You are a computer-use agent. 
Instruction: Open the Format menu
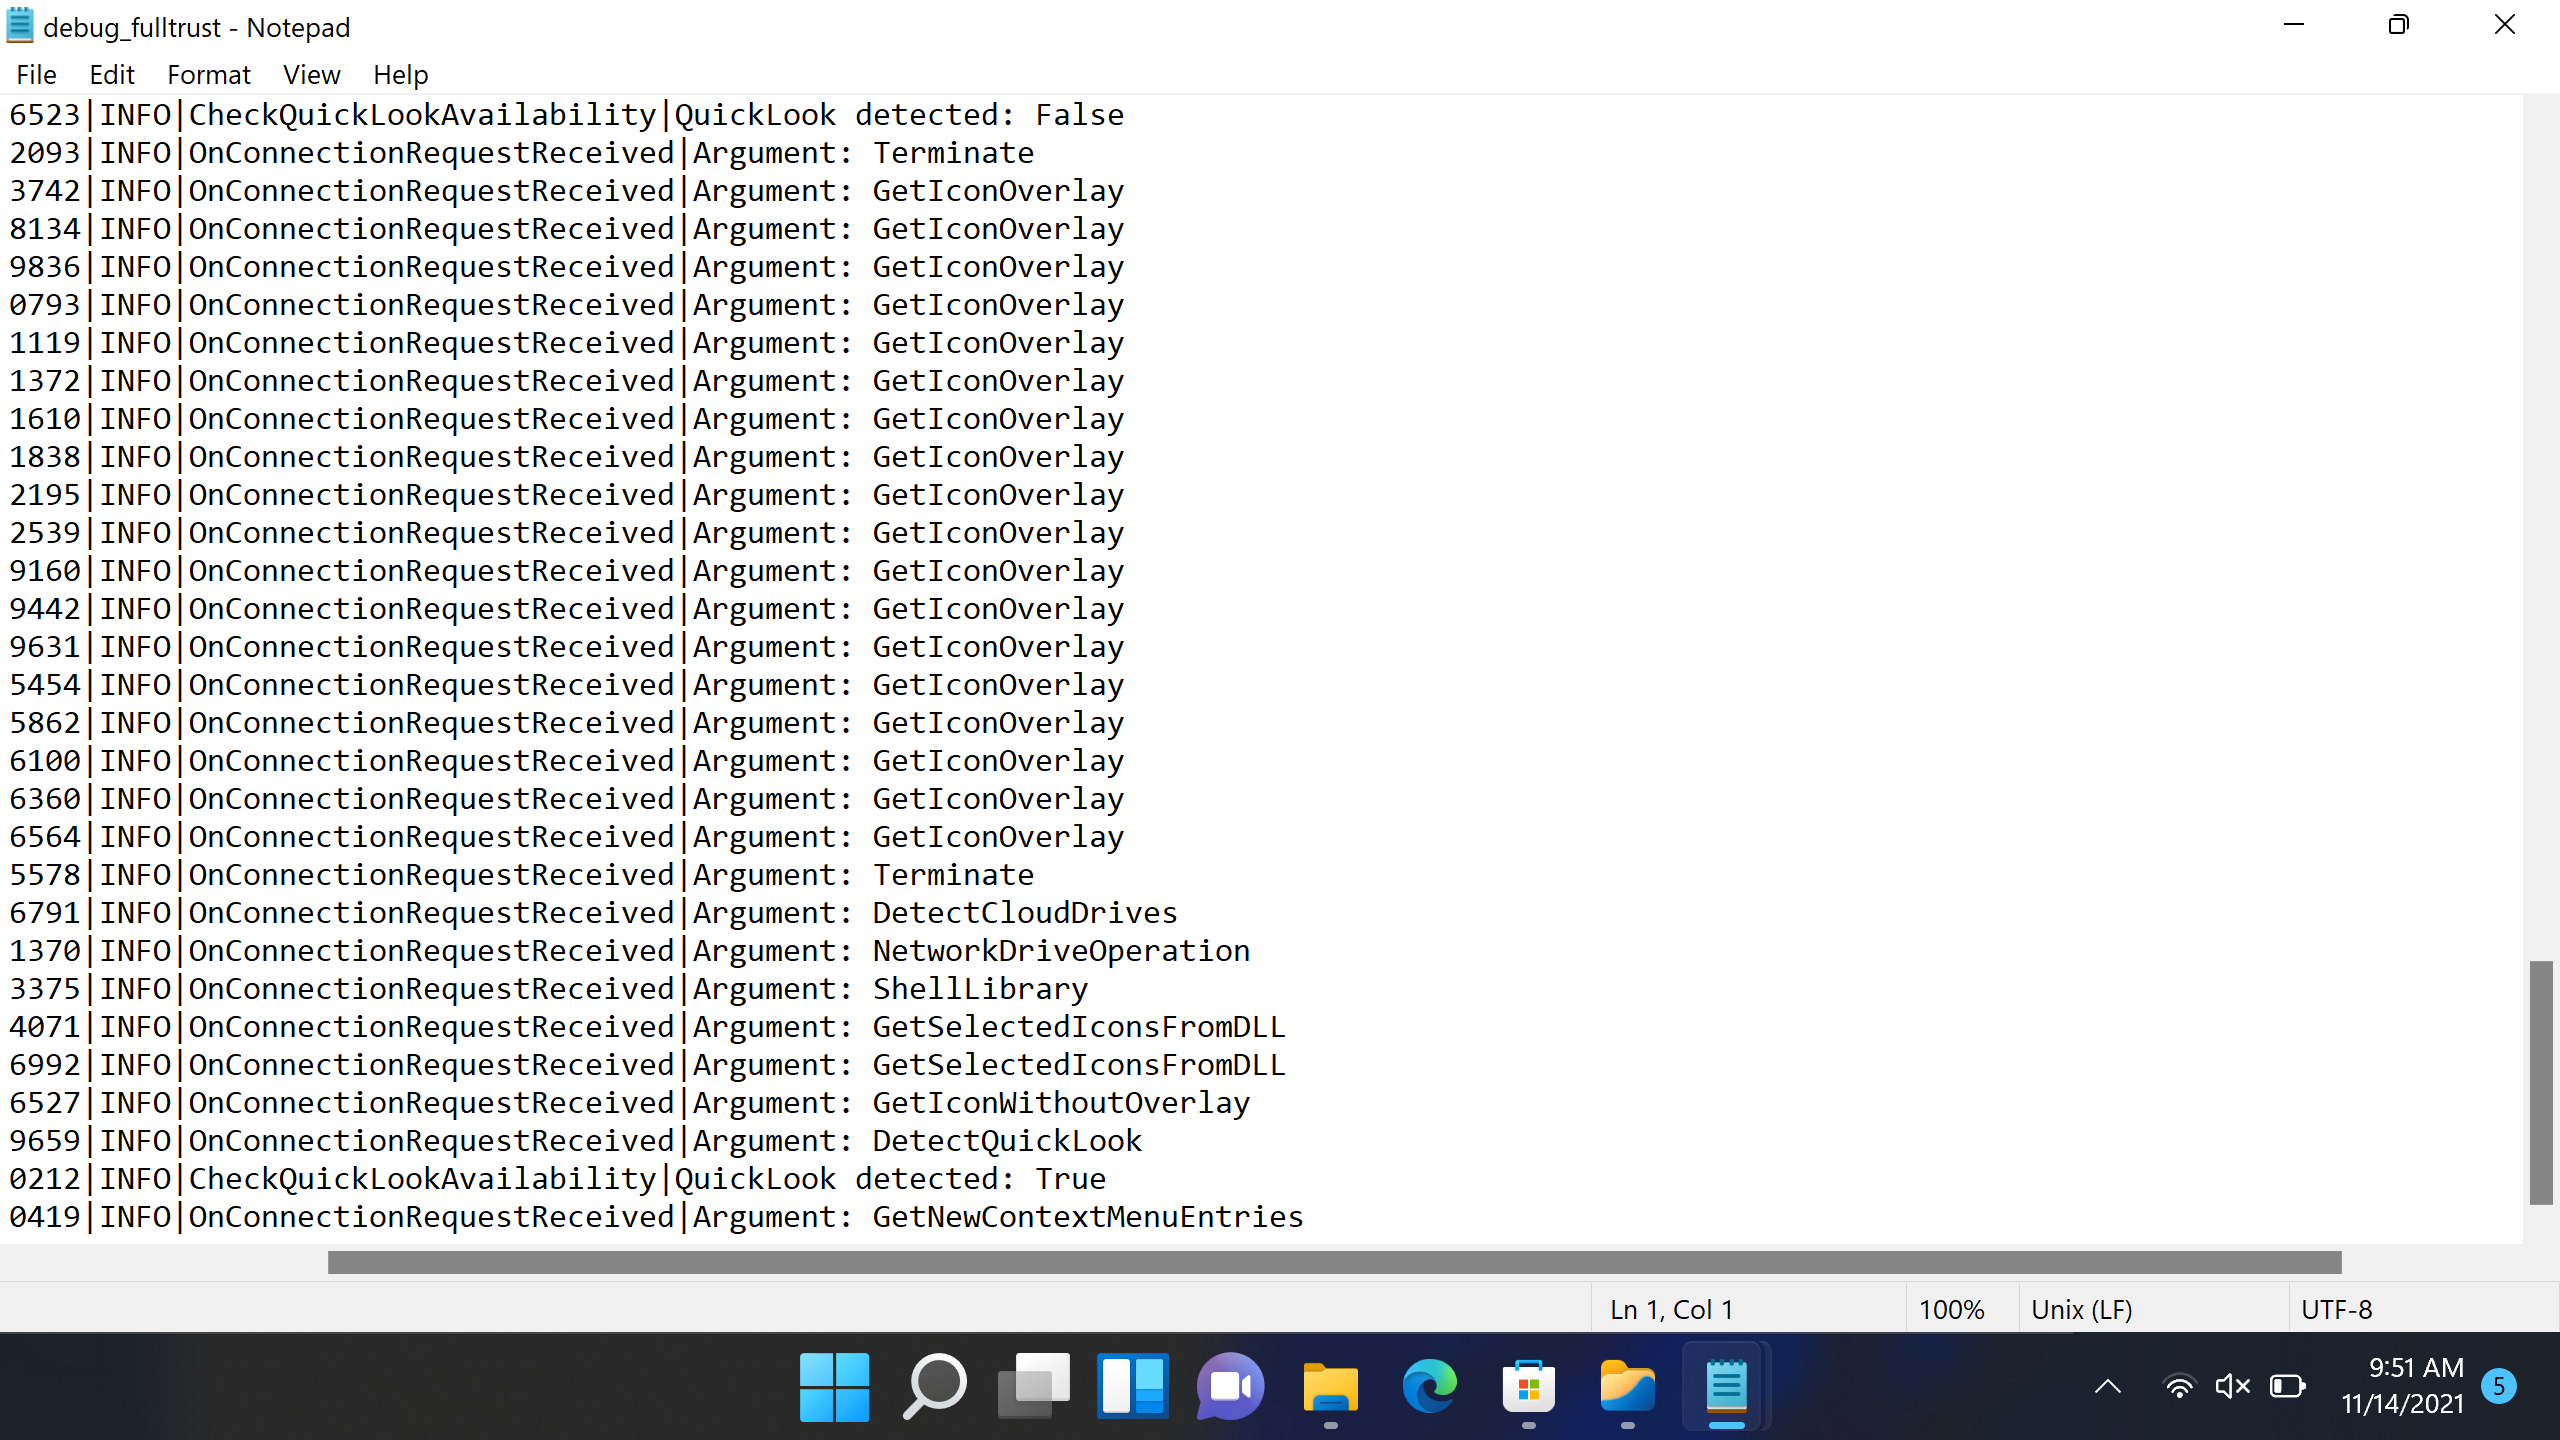click(208, 75)
